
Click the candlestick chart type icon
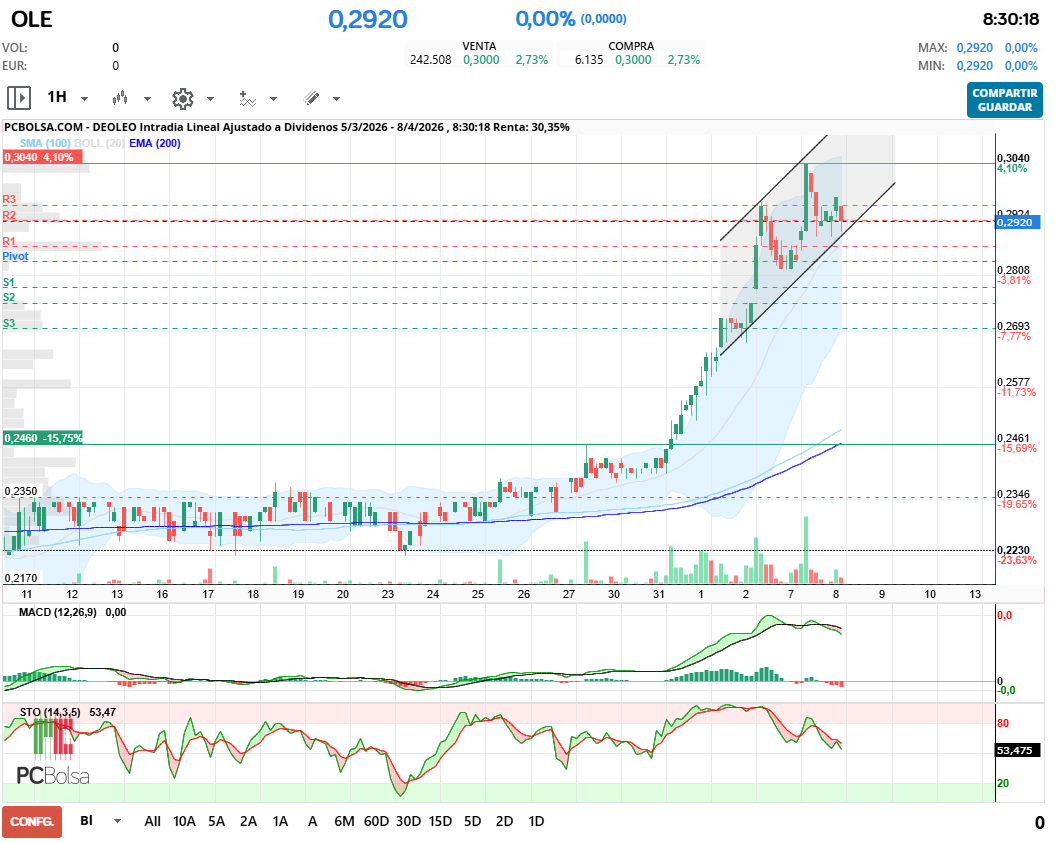(122, 98)
